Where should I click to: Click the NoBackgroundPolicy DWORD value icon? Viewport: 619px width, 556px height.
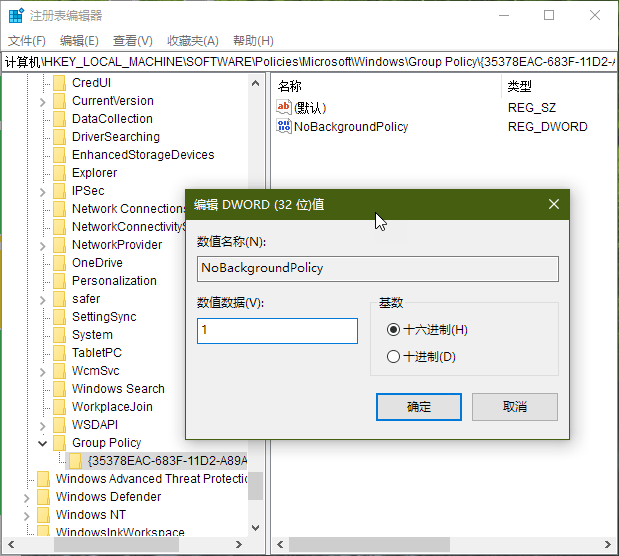coord(284,127)
